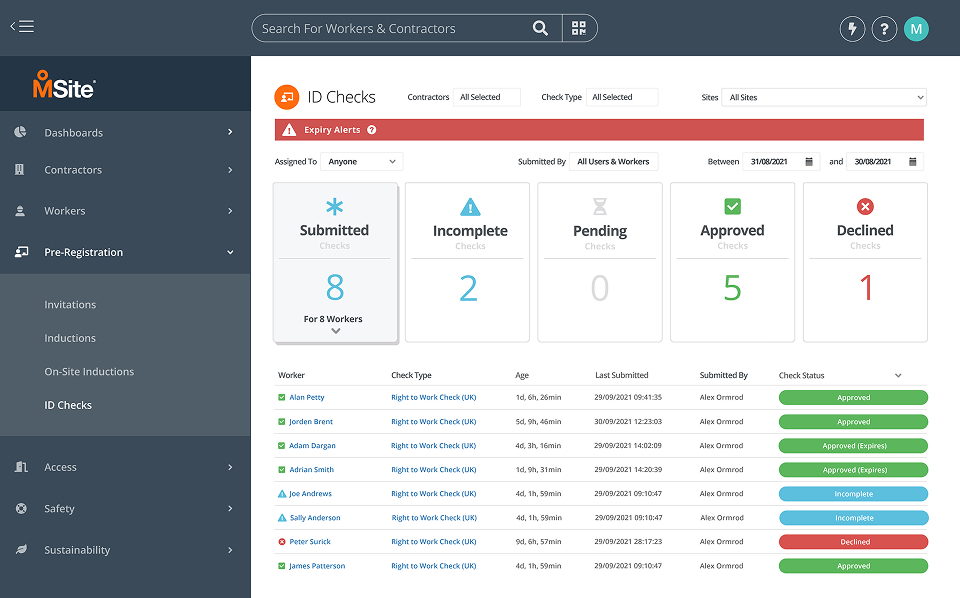
Task: Open the help question mark icon
Action: tap(884, 29)
